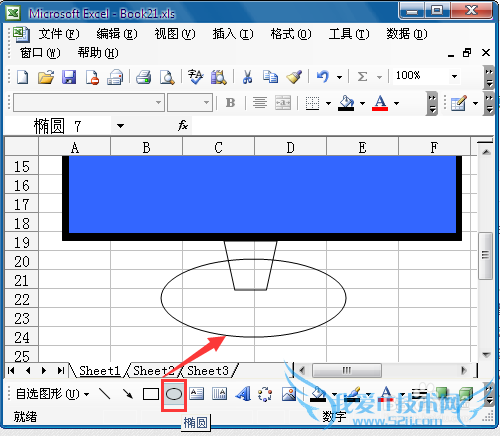Screen dimensions: 500x436
Task: Apply fill color paint bucket
Action: [346, 103]
